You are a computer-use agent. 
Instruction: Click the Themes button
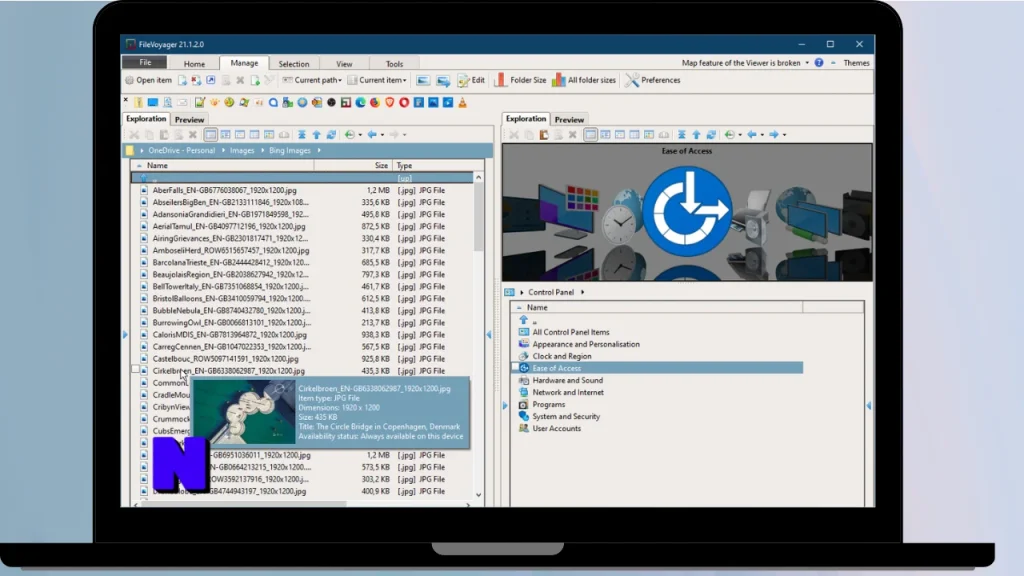click(x=856, y=63)
